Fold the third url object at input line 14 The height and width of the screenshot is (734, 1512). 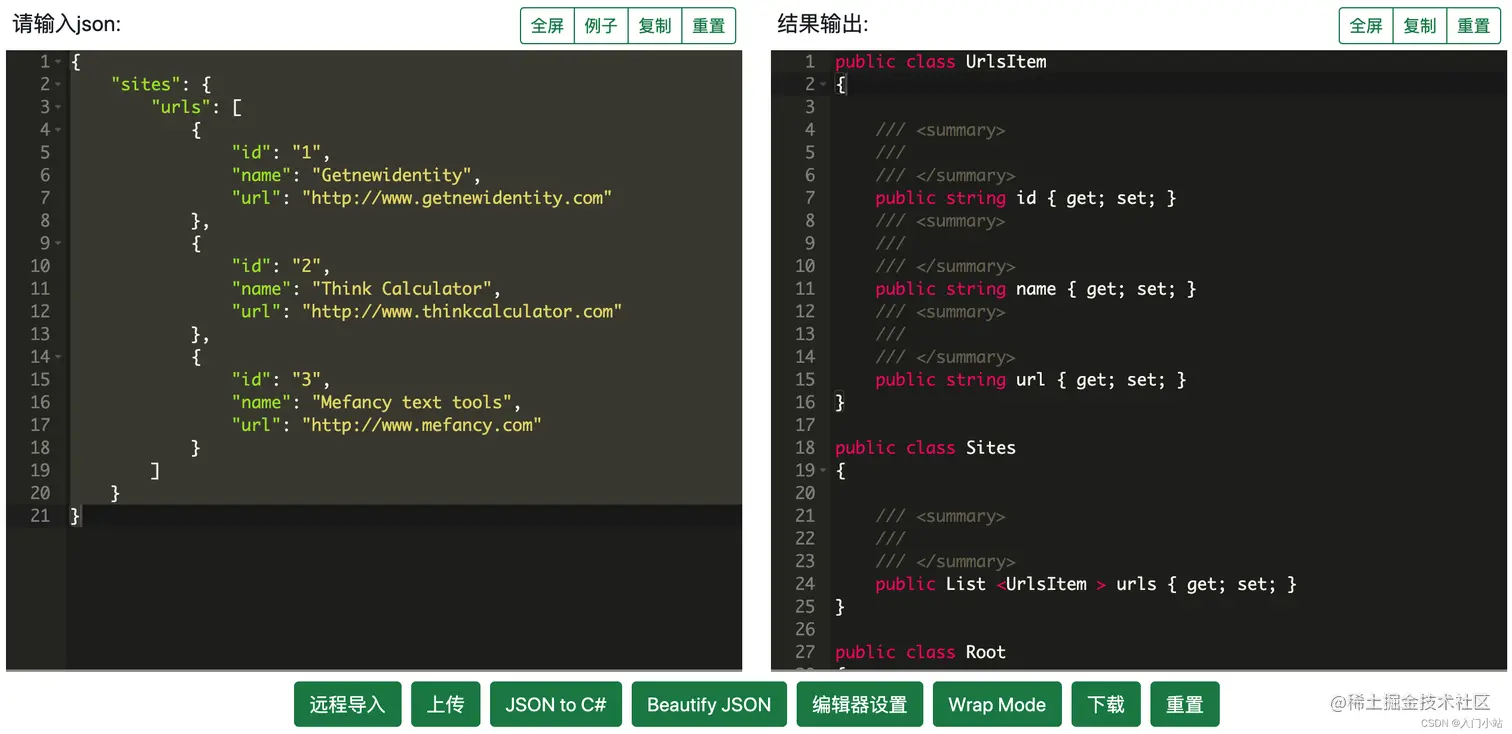pyautogui.click(x=59, y=357)
